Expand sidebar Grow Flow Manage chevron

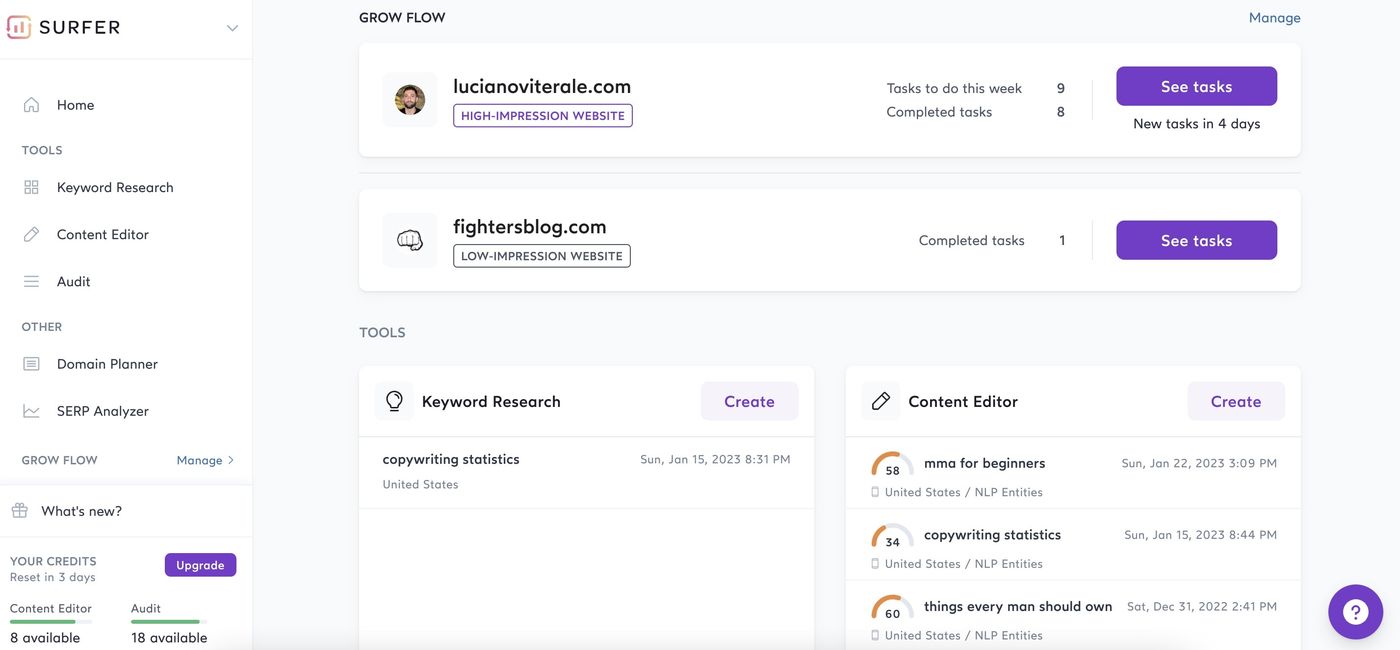(x=231, y=460)
